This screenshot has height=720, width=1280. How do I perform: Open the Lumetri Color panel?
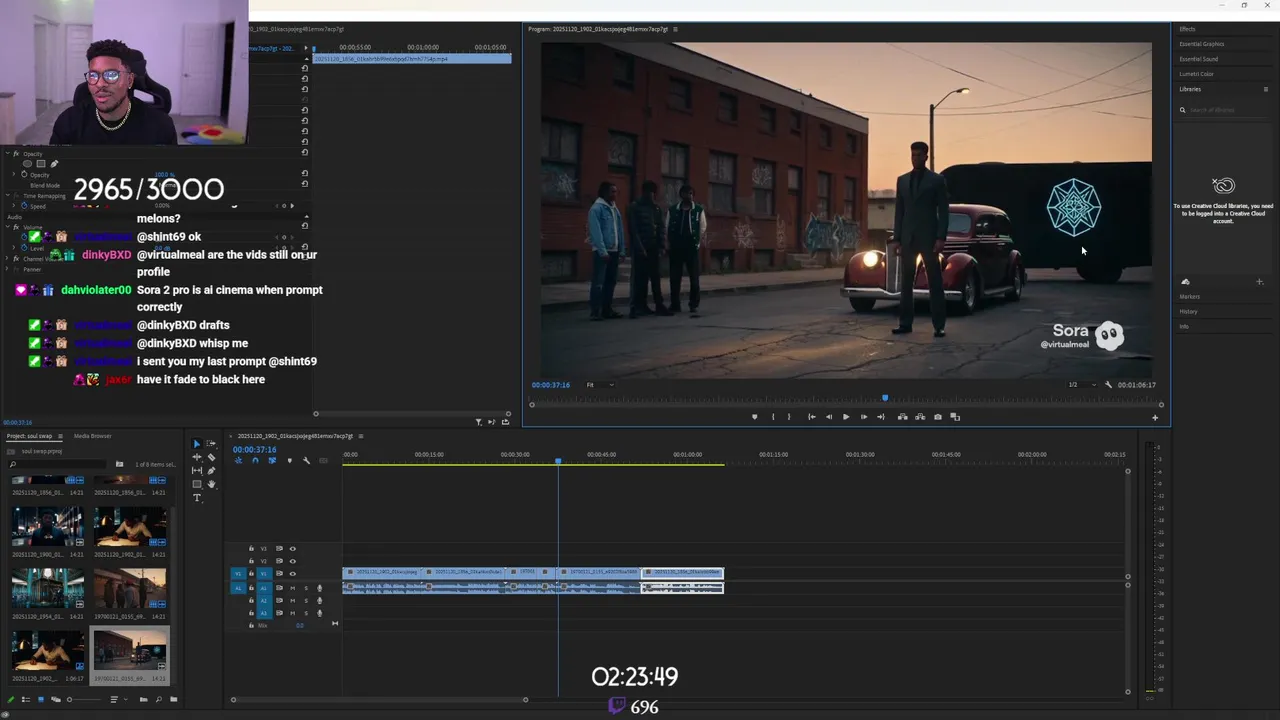coord(1196,74)
